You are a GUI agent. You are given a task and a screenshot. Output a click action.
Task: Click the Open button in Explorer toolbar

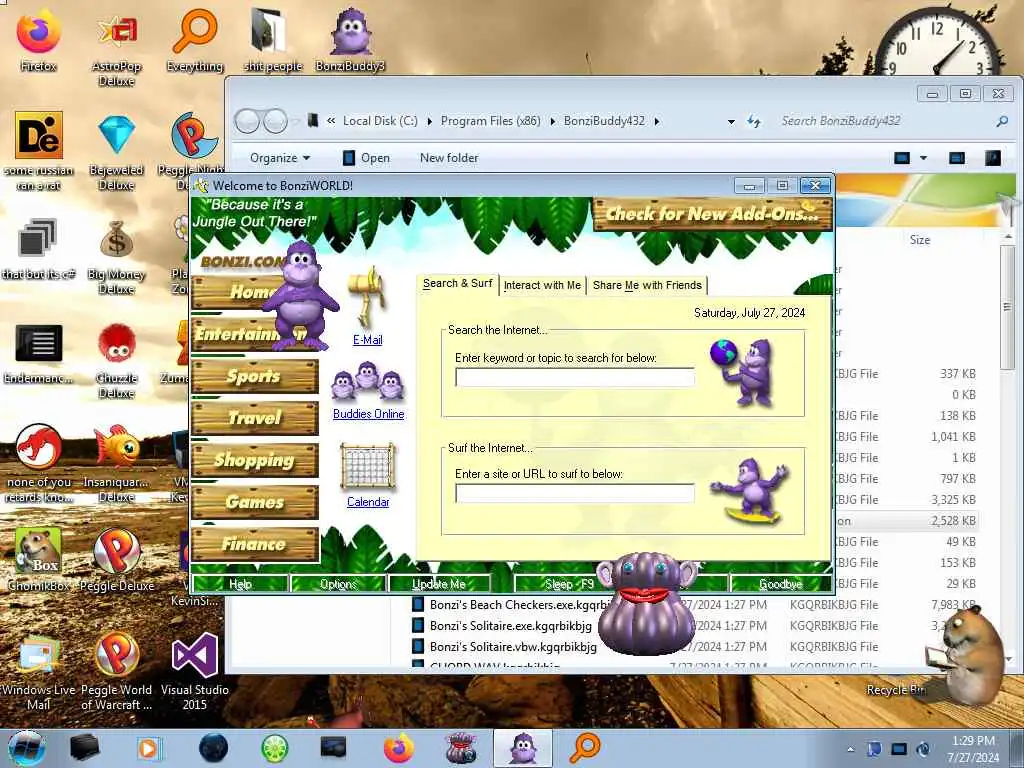[367, 158]
